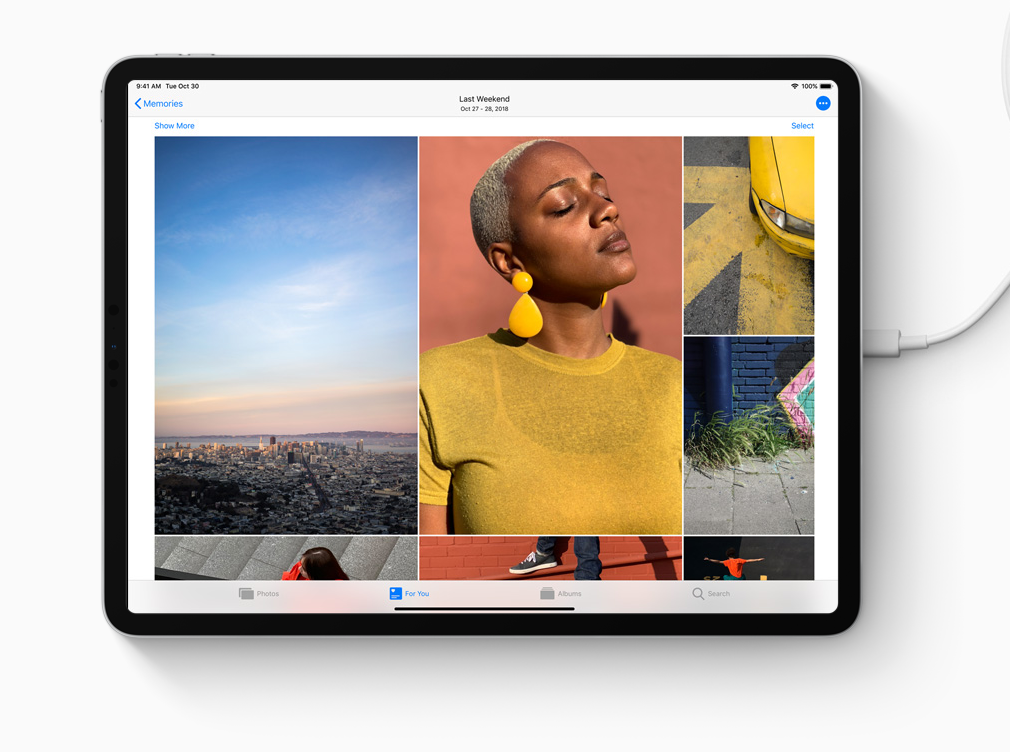Tap the Tue Oct 30 date in status bar

pyautogui.click(x=182, y=86)
